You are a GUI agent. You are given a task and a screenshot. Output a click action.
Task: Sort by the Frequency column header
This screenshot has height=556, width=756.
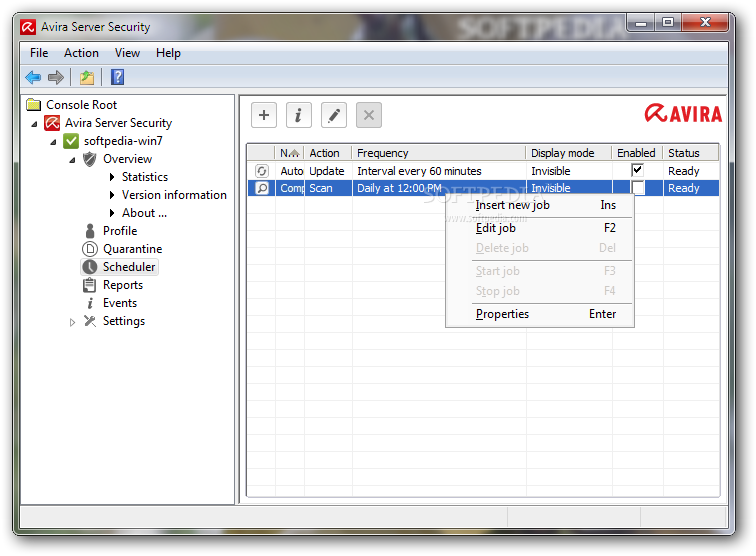point(439,153)
